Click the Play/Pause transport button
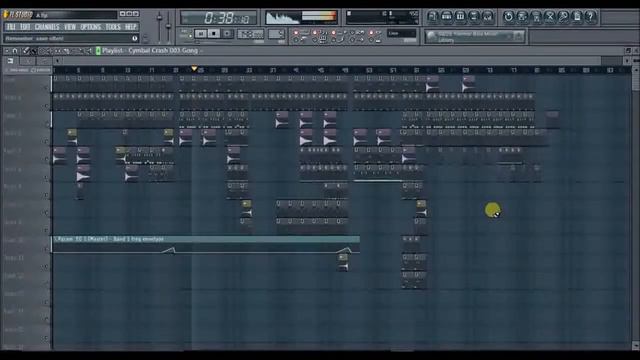 (200, 33)
